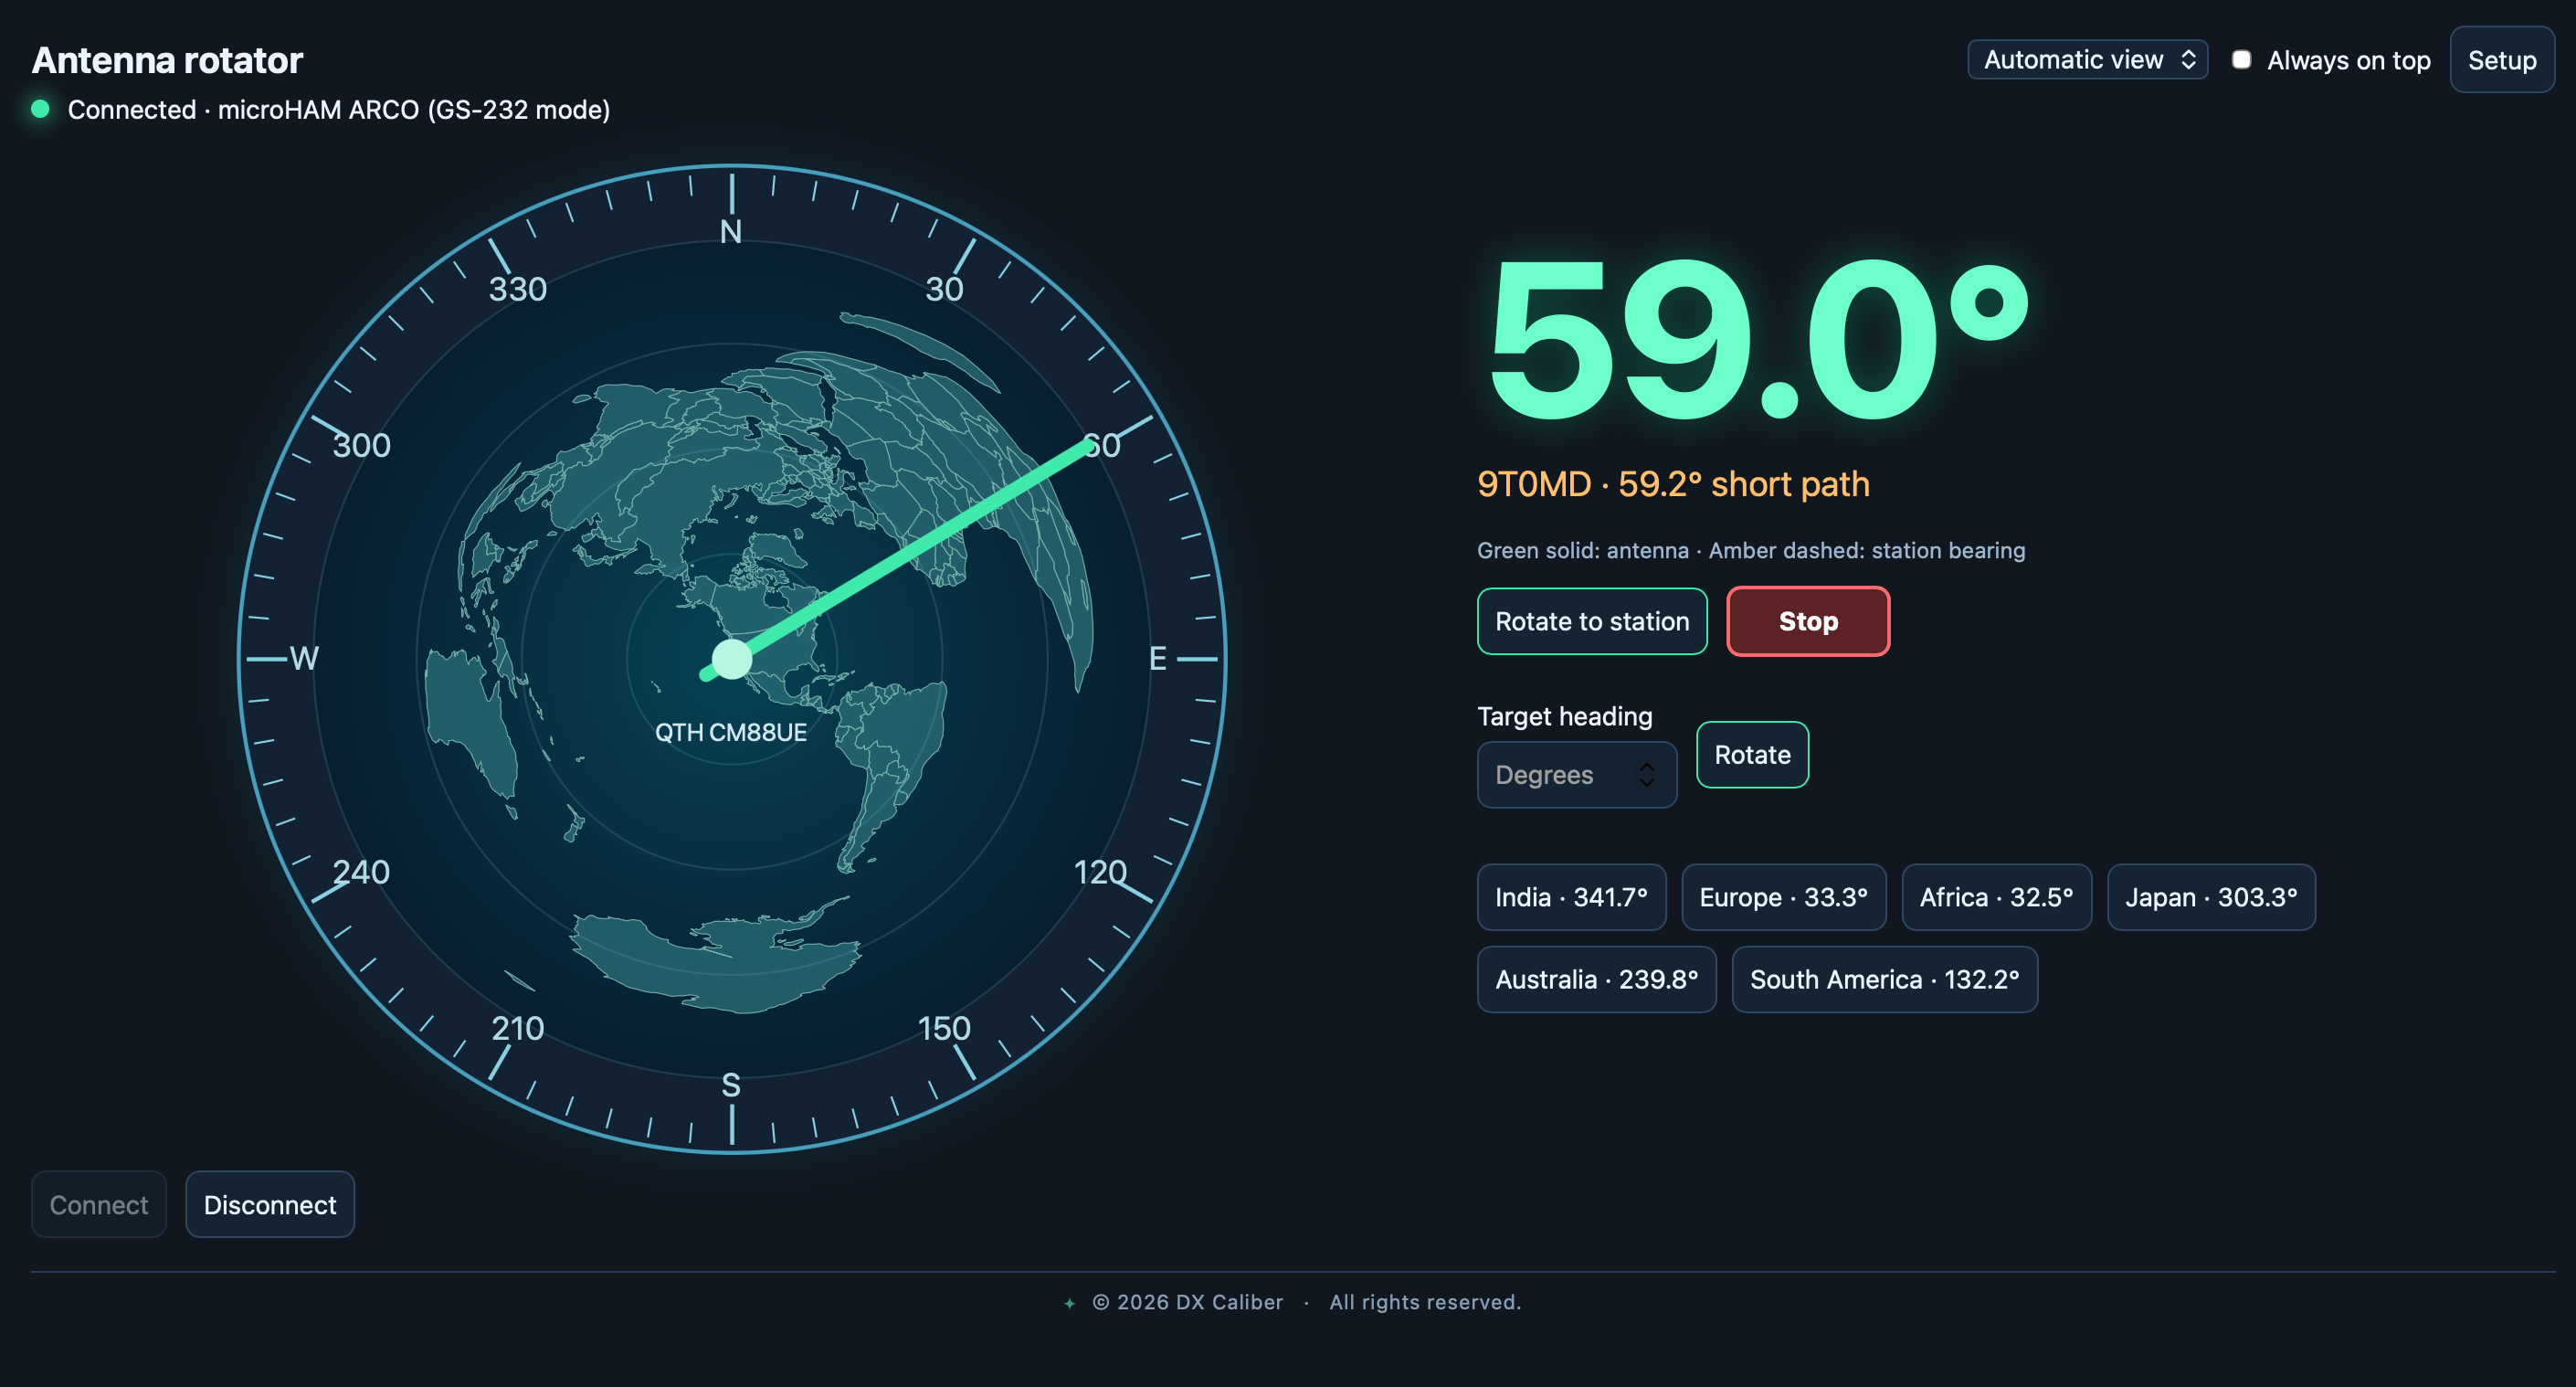This screenshot has height=1387, width=2576.
Task: Click the E mark on the compass
Action: click(1157, 658)
